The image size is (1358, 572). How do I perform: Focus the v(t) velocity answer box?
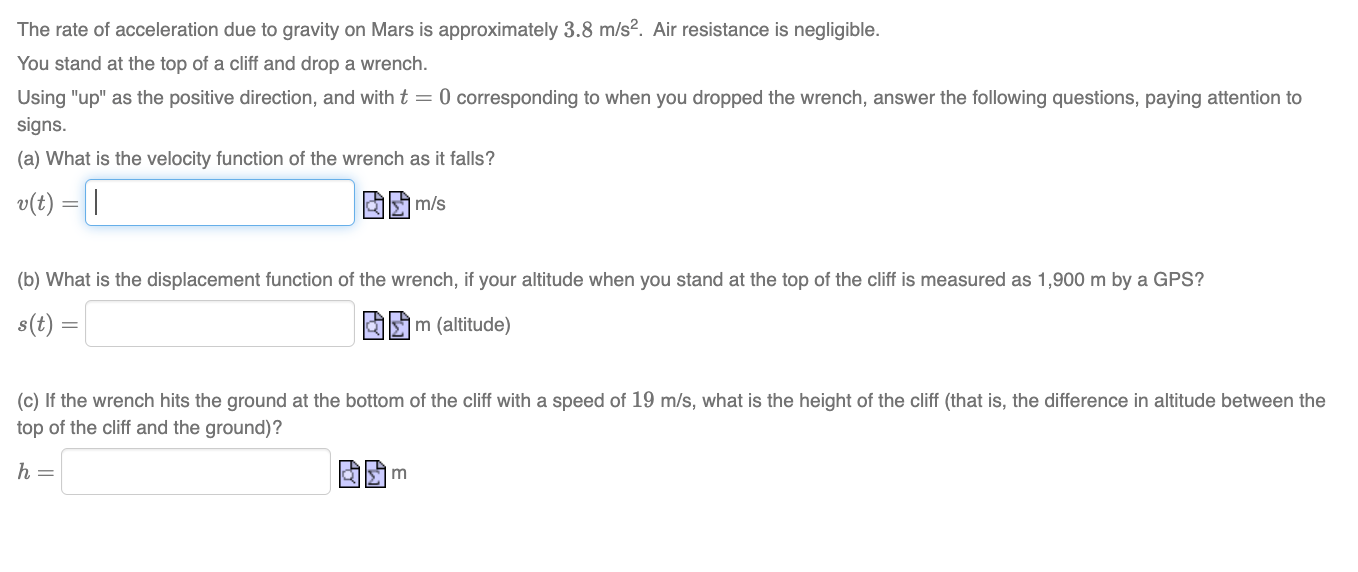(x=220, y=203)
